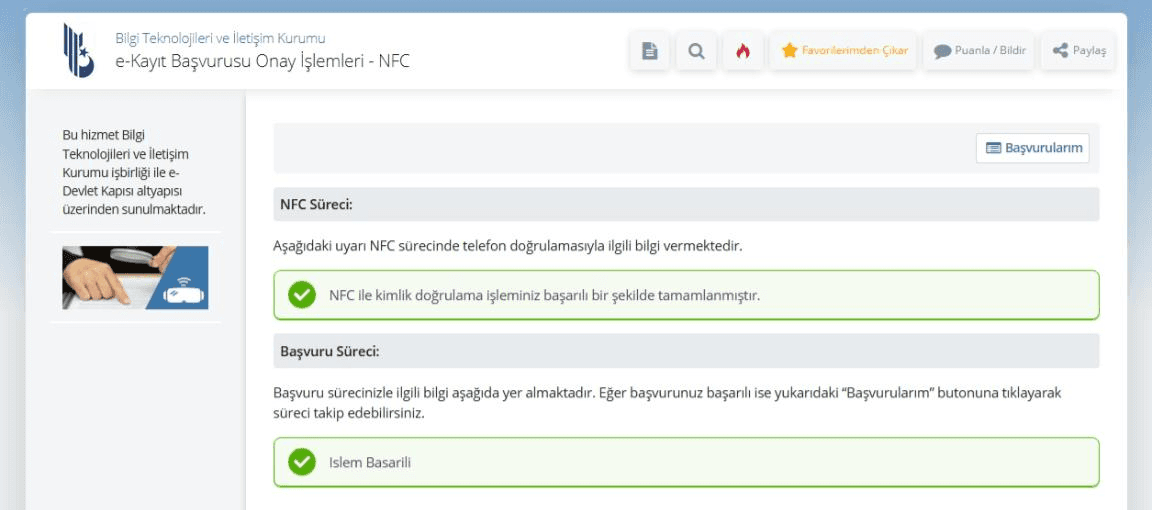1152x510 pixels.
Task: Open Puanla / Bildir feedback button
Action: pos(979,51)
